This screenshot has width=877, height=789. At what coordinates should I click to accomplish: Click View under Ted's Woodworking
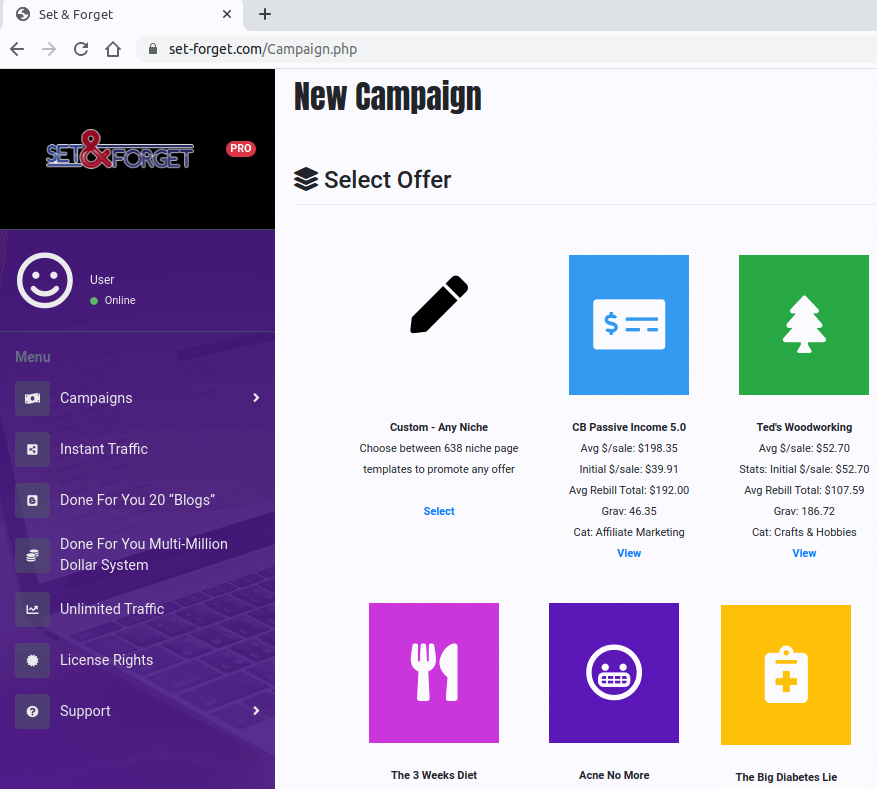coord(804,553)
